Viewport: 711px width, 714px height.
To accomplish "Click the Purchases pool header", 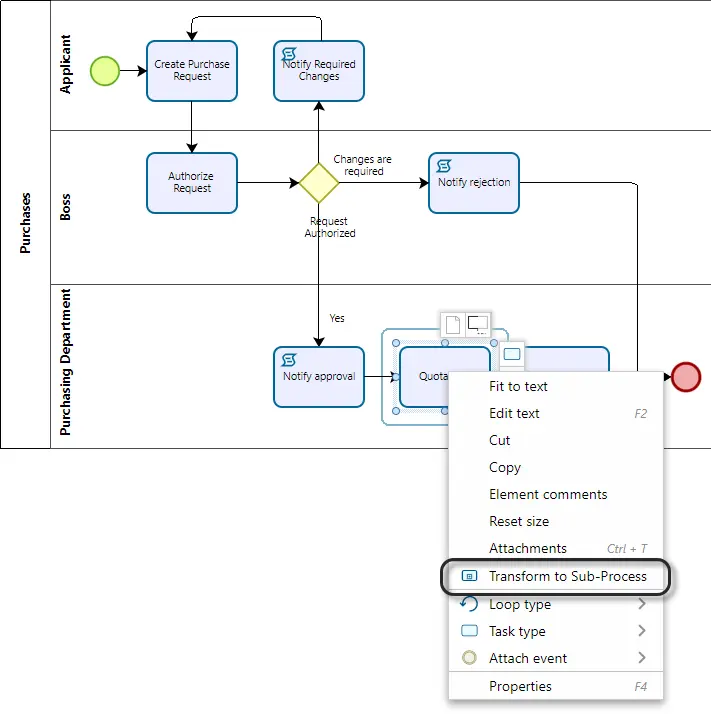I will click(25, 224).
